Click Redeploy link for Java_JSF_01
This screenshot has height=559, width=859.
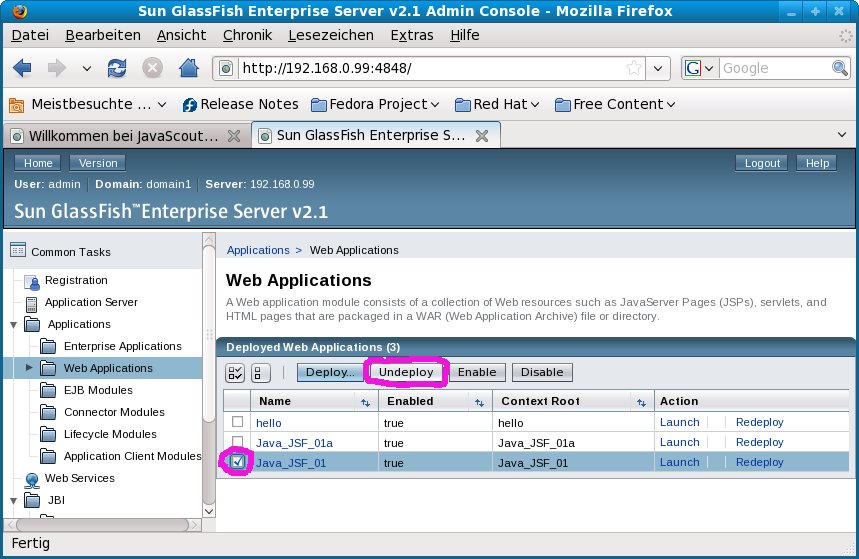[x=759, y=462]
